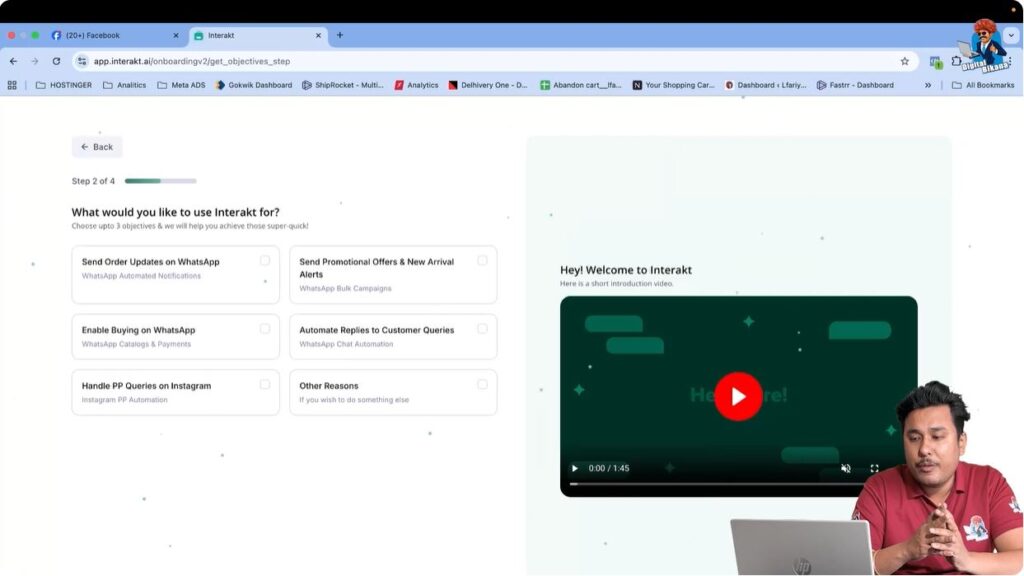Play the Interakt introduction video
Screen dimensions: 1024x576
pos(738,395)
